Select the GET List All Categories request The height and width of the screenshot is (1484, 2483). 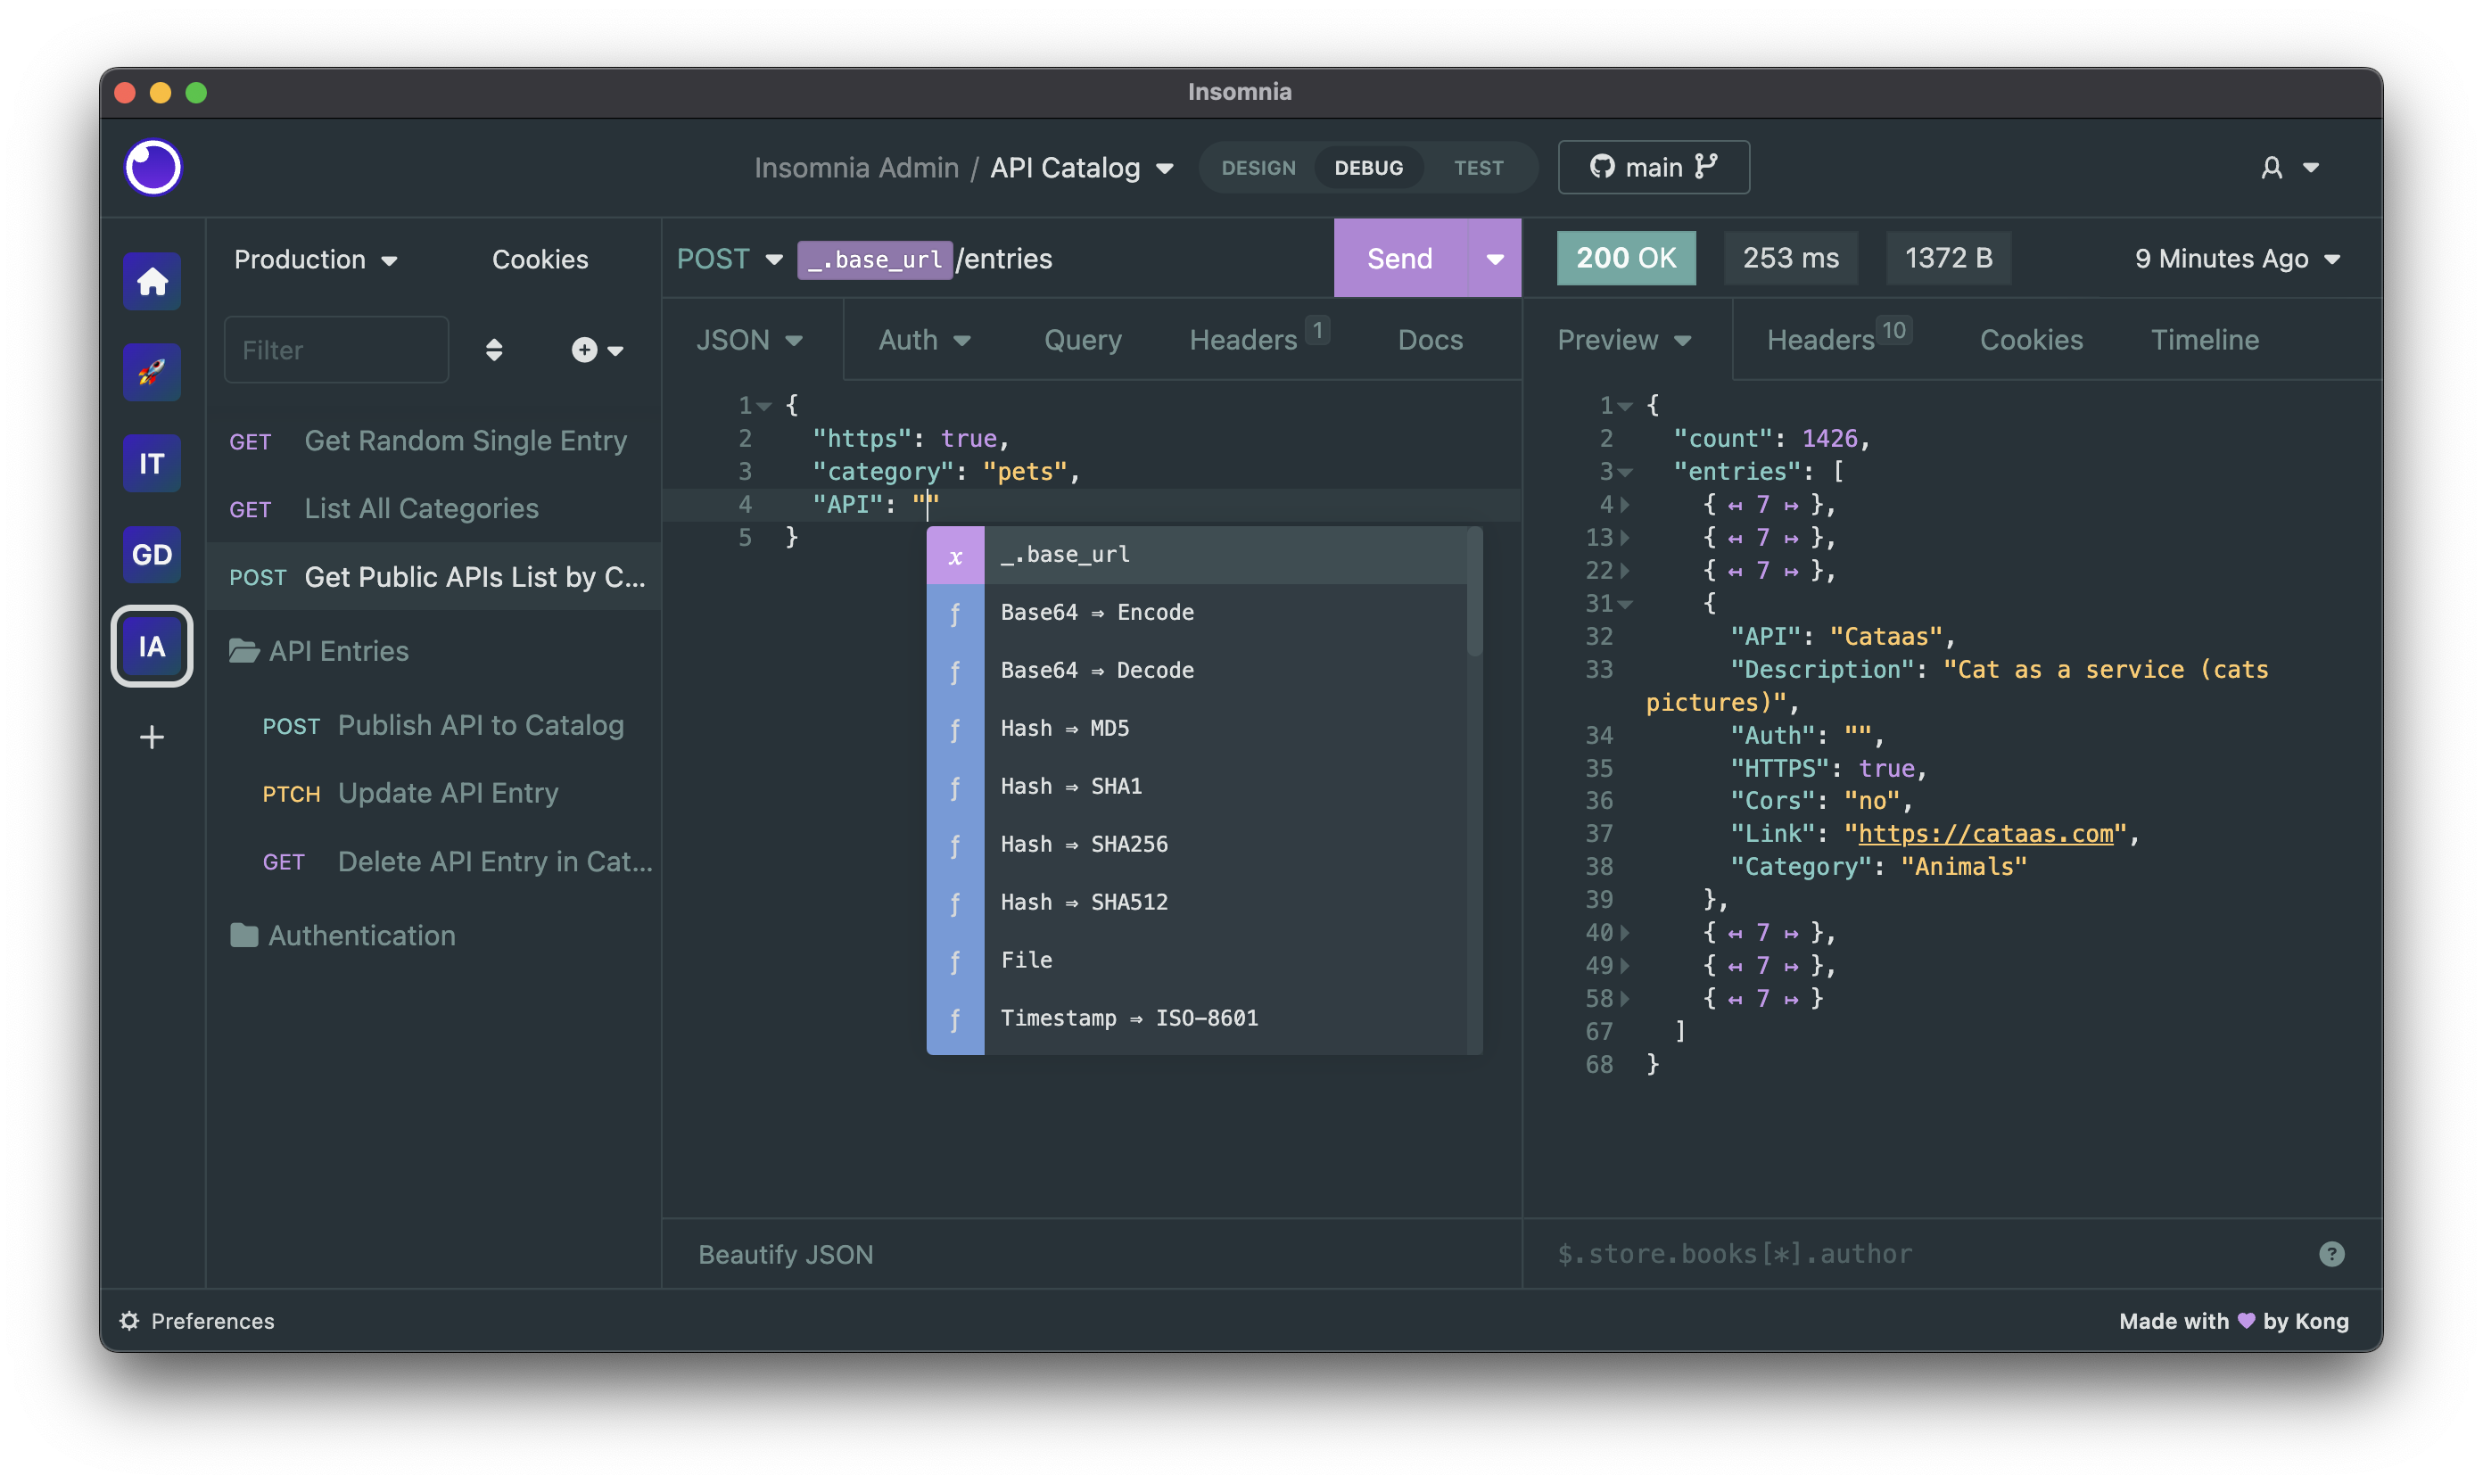pyautogui.click(x=420, y=506)
